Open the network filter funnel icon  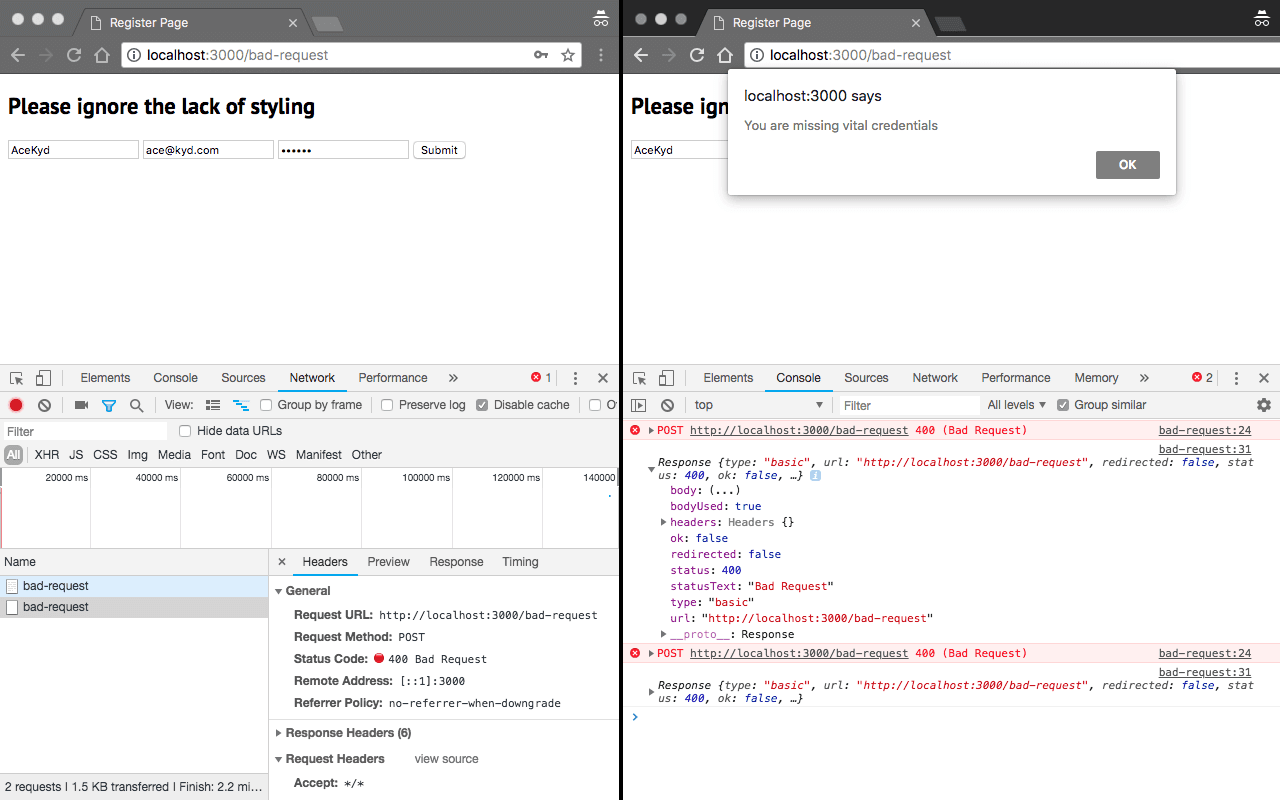tap(109, 405)
